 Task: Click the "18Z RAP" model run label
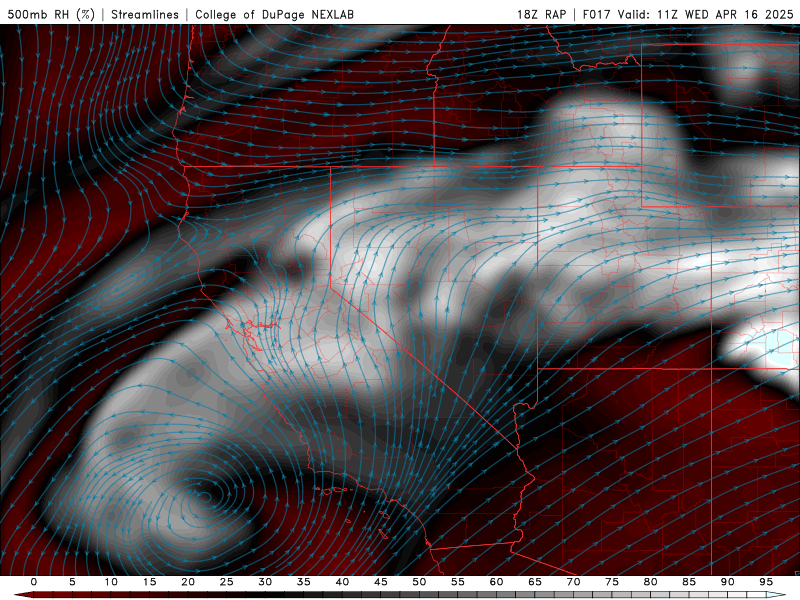coord(541,14)
